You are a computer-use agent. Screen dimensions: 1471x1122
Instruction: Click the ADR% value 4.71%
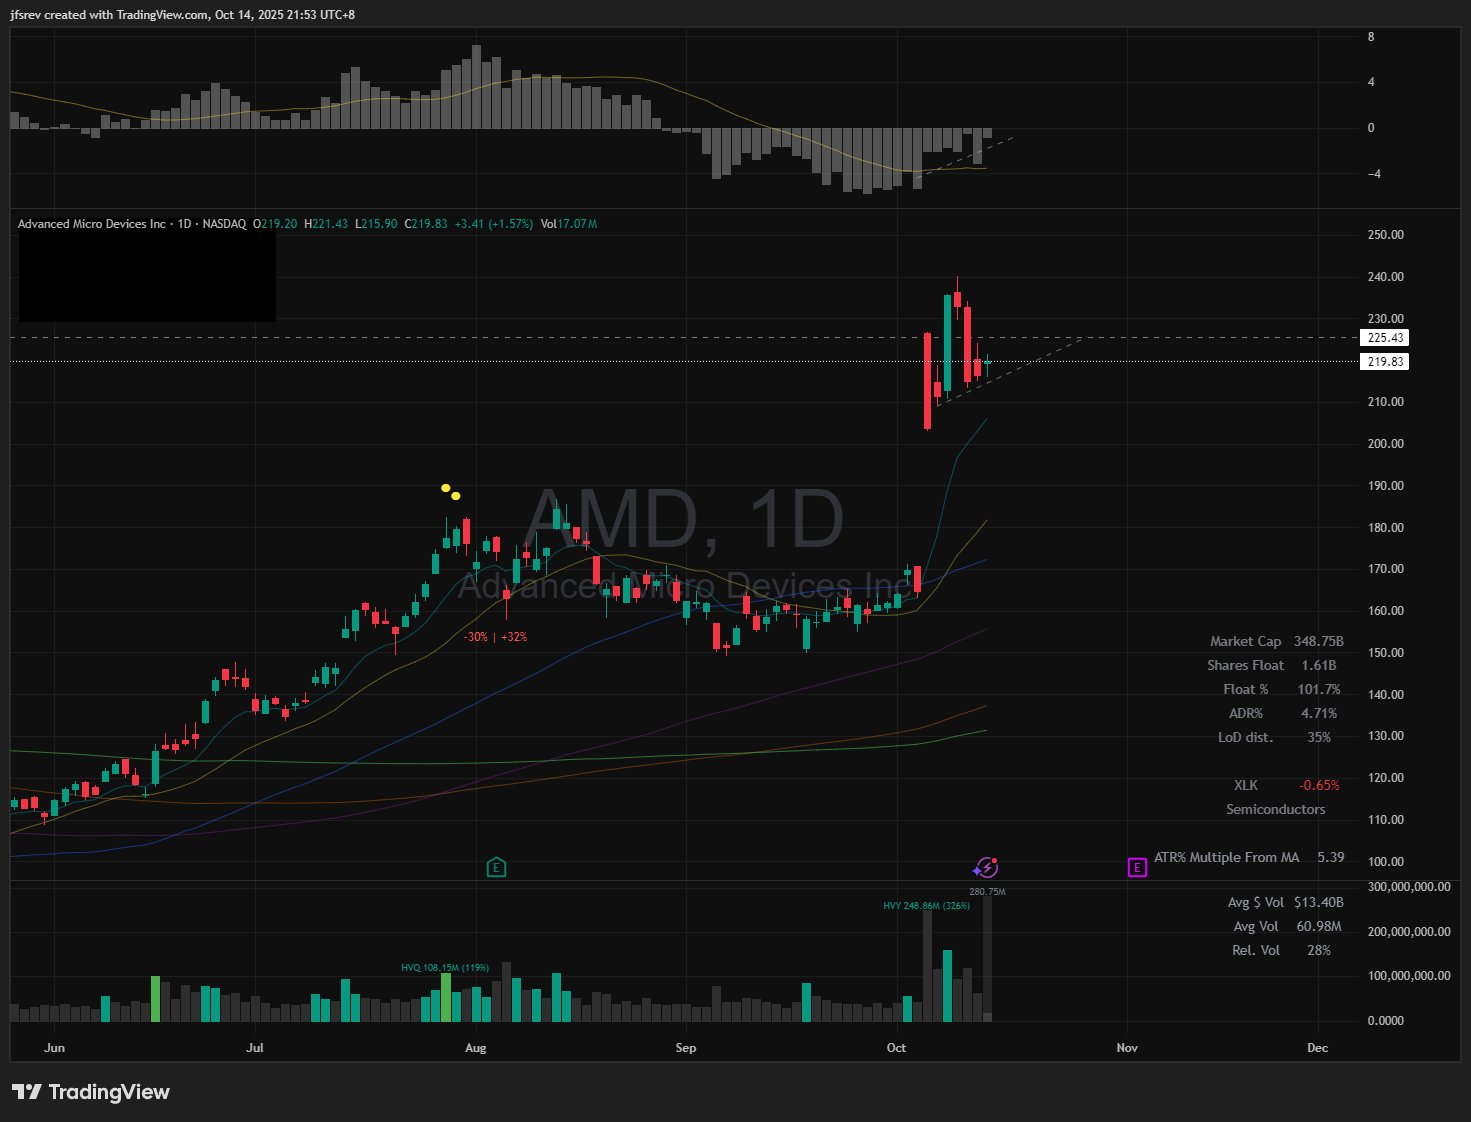click(x=1319, y=714)
